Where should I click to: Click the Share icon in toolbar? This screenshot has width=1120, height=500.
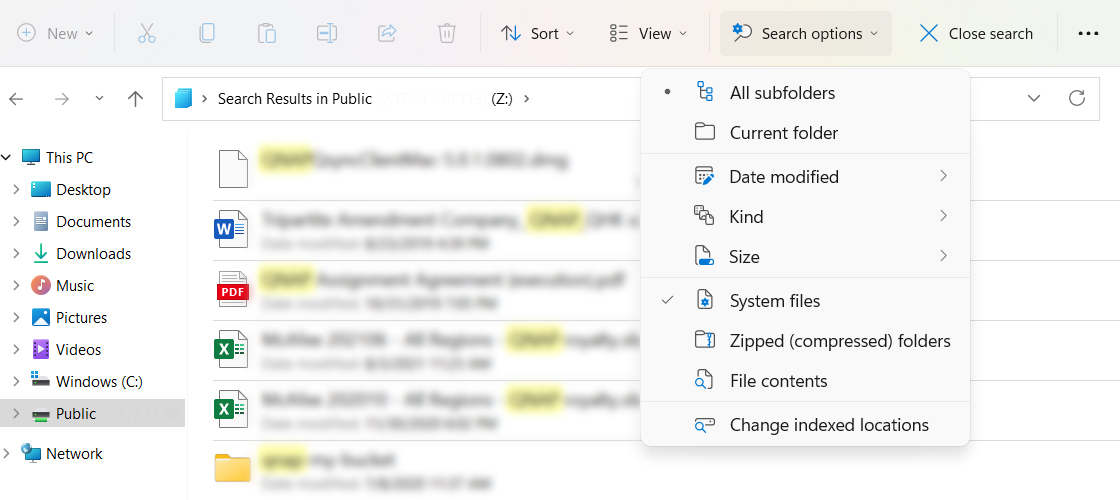(x=387, y=33)
